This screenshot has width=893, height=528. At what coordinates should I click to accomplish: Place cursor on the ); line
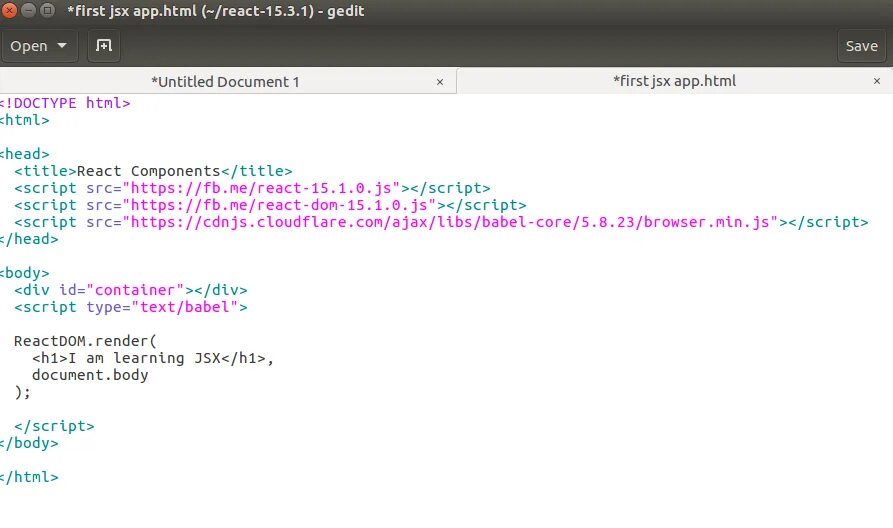coord(22,392)
